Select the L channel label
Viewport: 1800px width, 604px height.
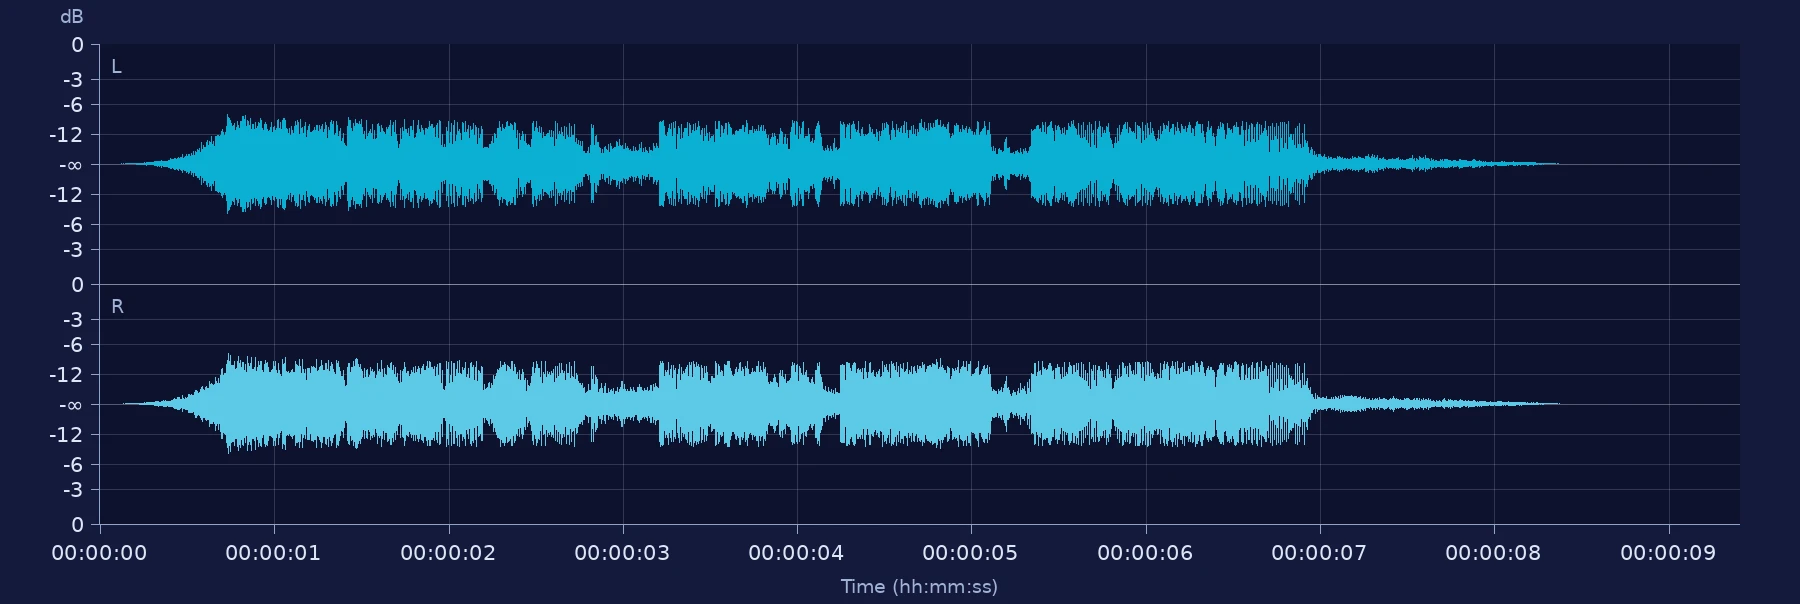tap(116, 67)
